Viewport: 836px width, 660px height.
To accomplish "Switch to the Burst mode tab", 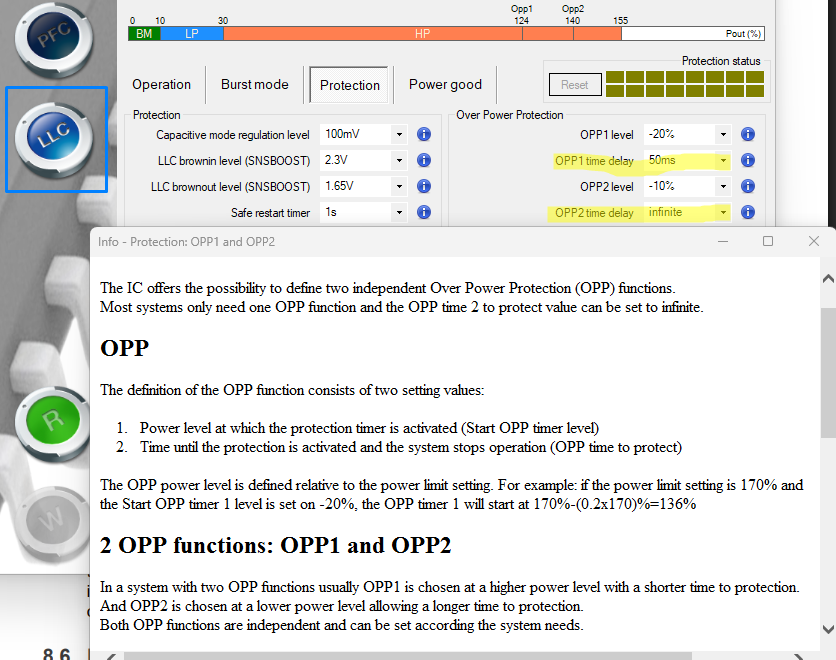I will coord(255,85).
